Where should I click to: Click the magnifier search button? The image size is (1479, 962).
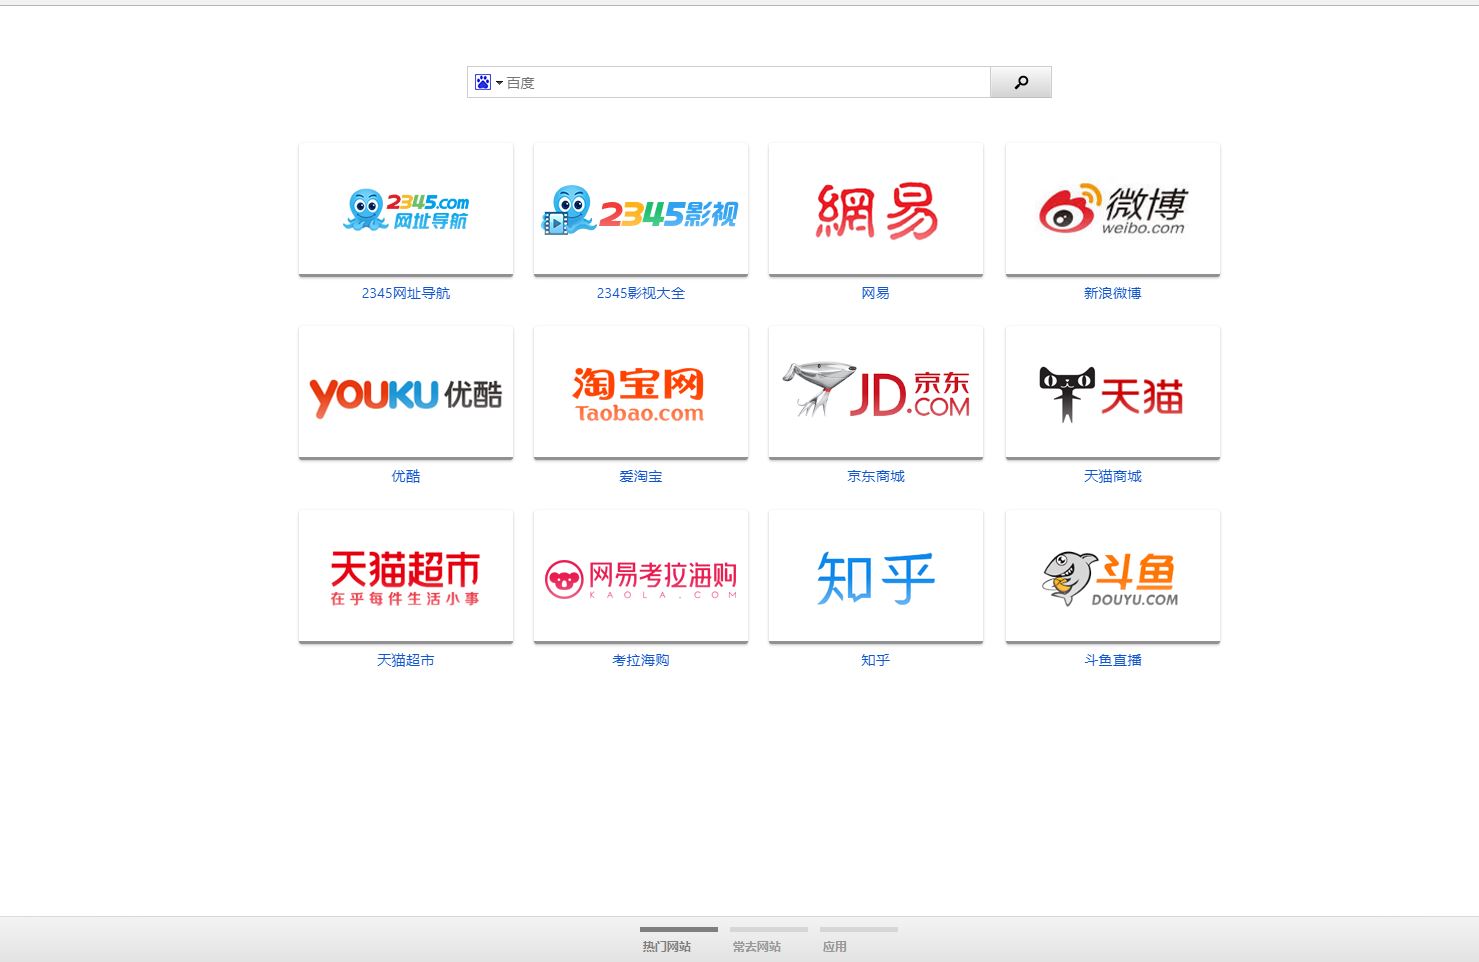pos(1020,82)
